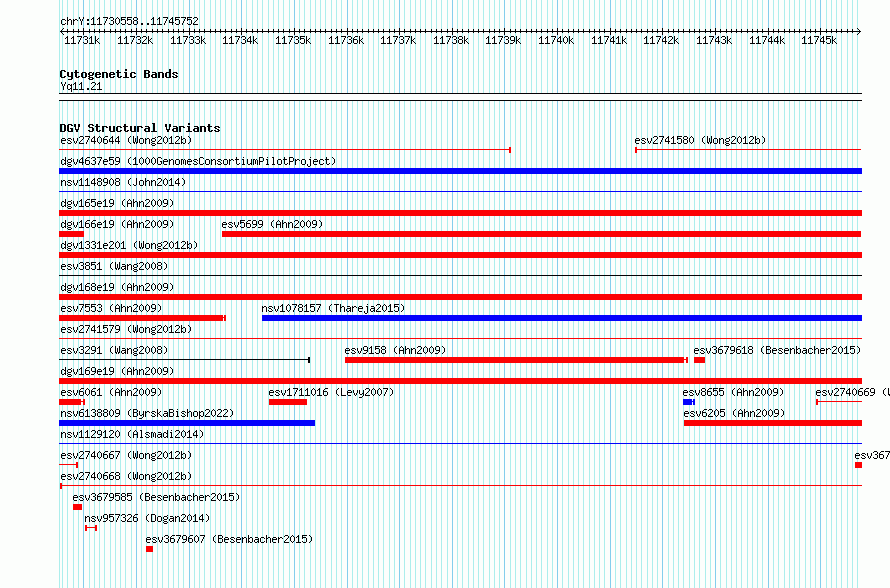Click the esv2741580 (Wong2012b) variant label
This screenshot has height=588, width=890.
pyautogui.click(x=700, y=140)
